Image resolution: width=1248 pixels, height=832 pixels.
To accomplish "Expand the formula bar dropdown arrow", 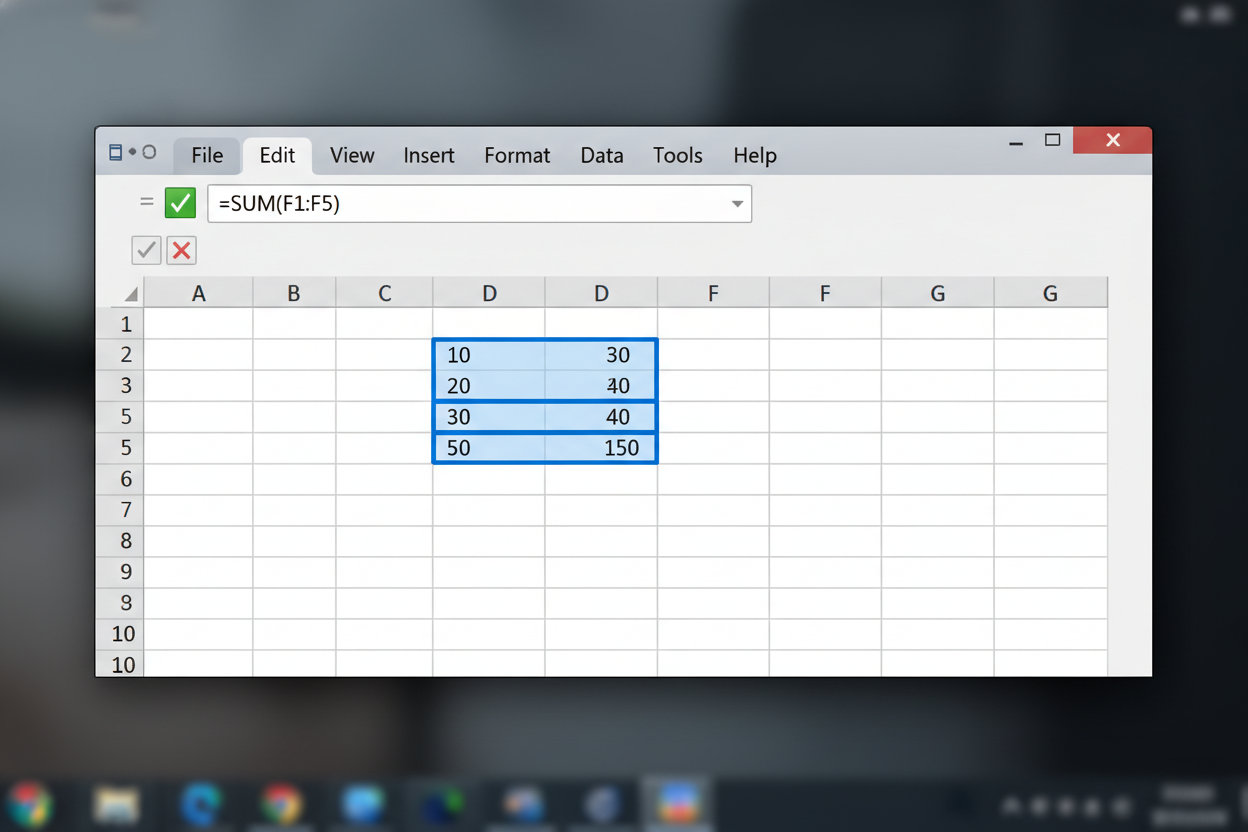I will pos(737,204).
